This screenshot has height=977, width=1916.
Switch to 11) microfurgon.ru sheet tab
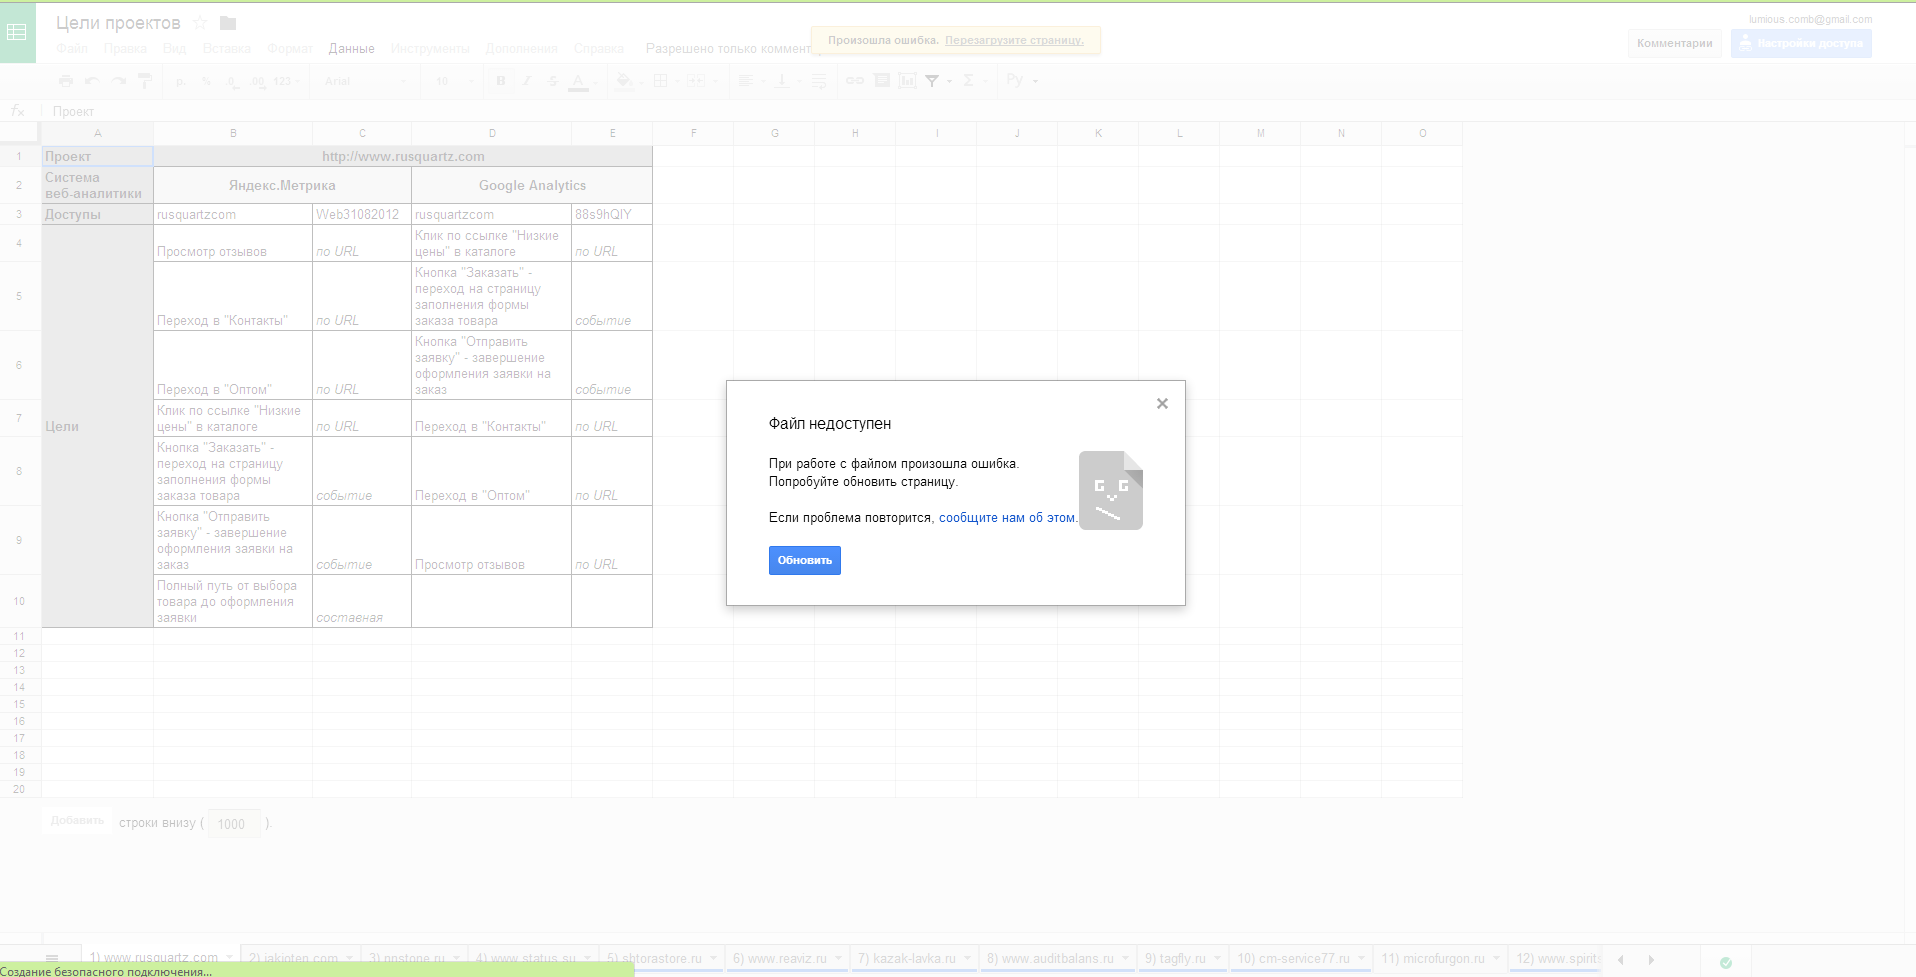(1439, 958)
